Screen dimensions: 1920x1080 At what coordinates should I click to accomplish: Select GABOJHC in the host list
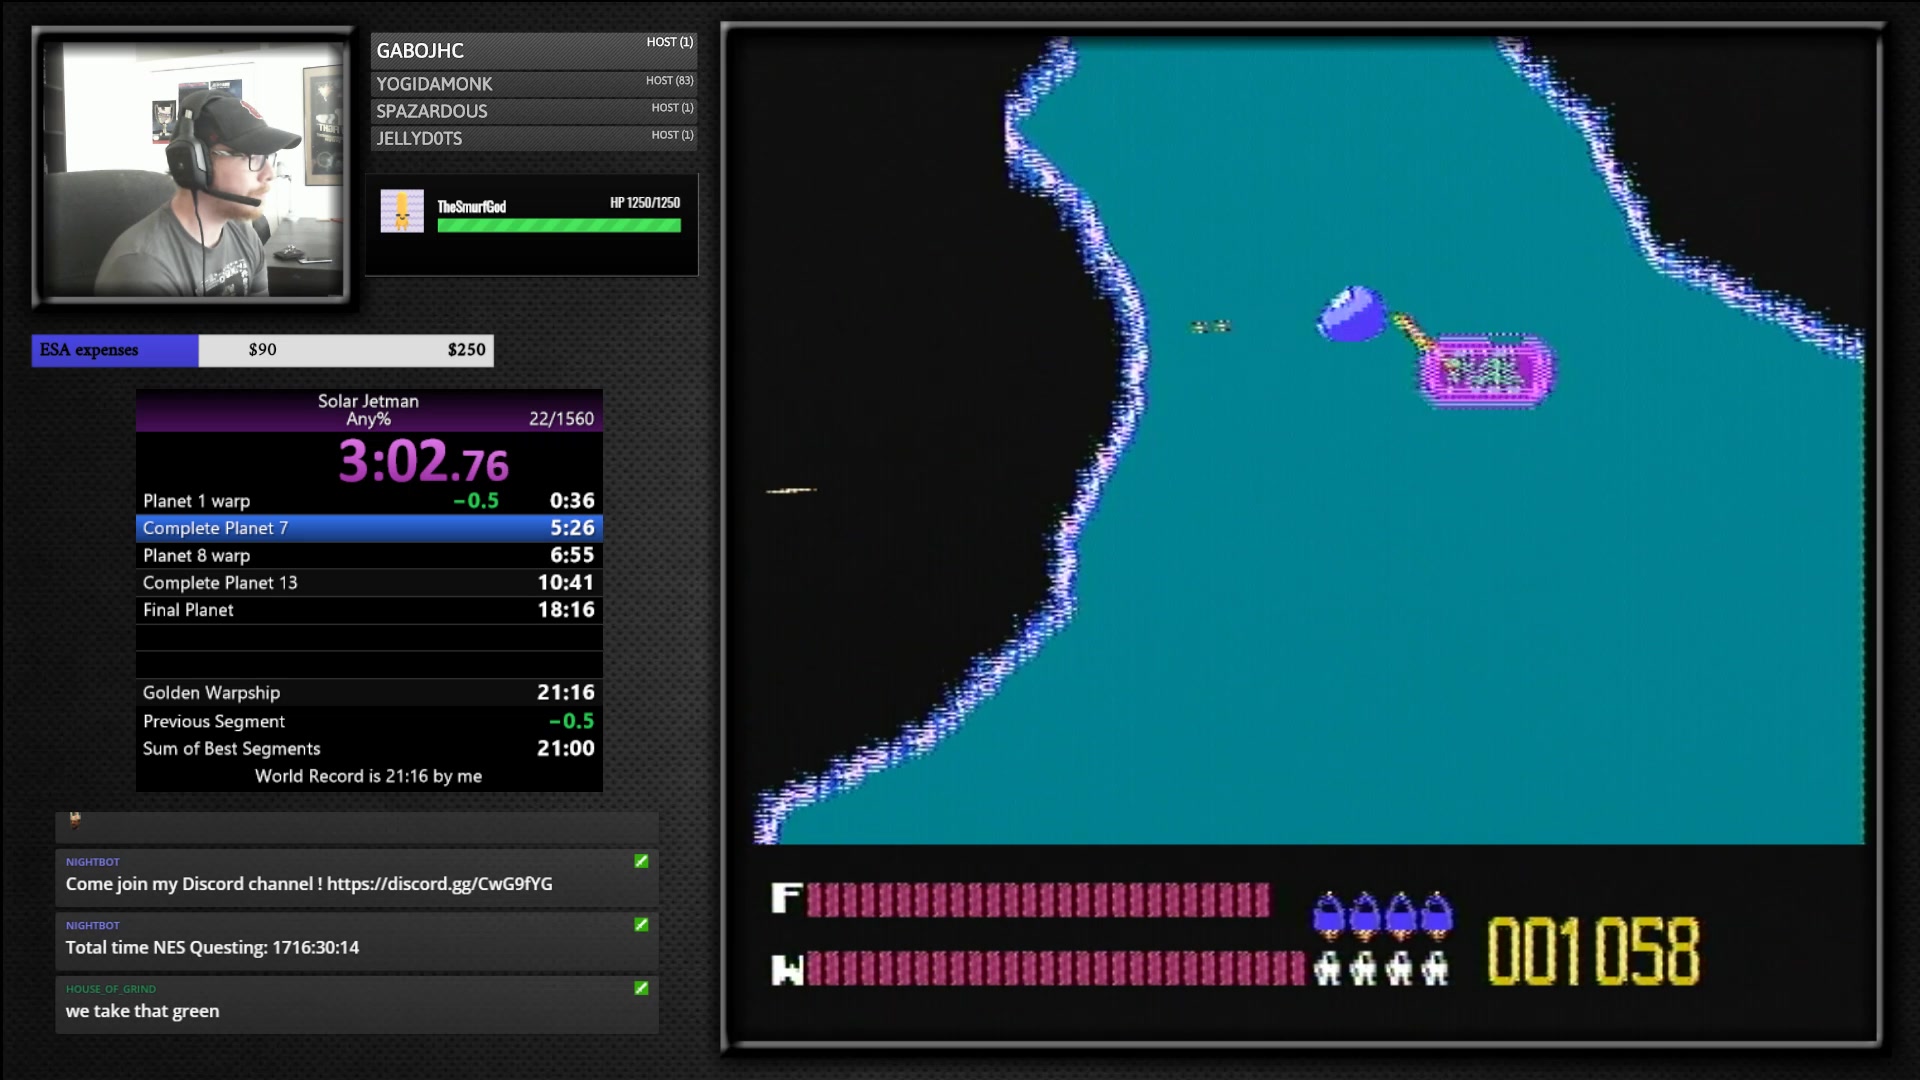click(x=533, y=51)
